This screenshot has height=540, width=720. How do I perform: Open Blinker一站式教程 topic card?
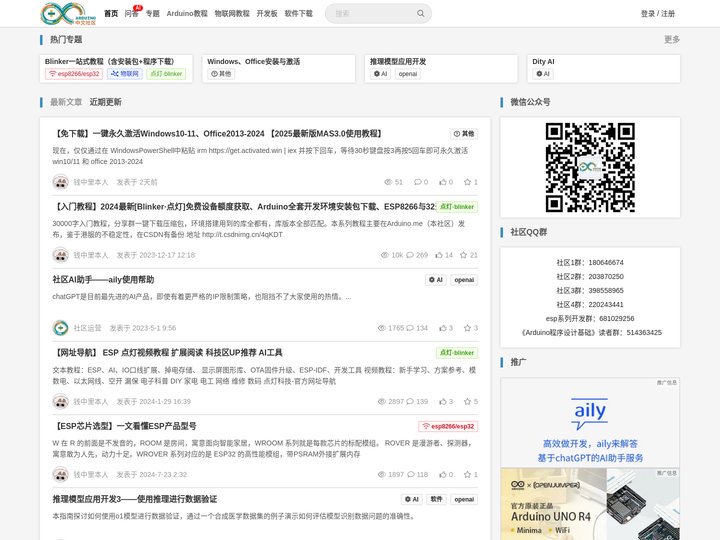point(116,68)
